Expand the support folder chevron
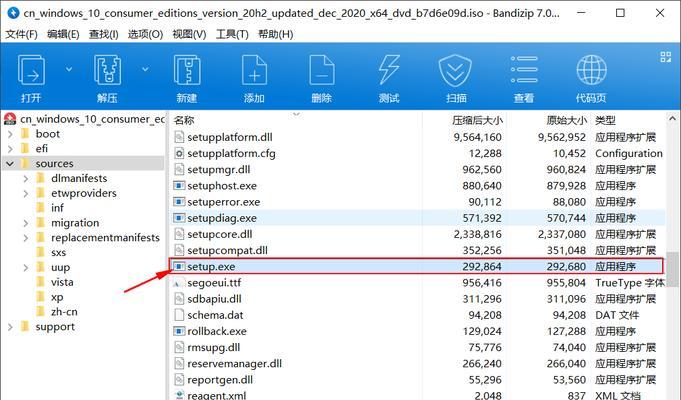This screenshot has width=681, height=400. coord(10,327)
